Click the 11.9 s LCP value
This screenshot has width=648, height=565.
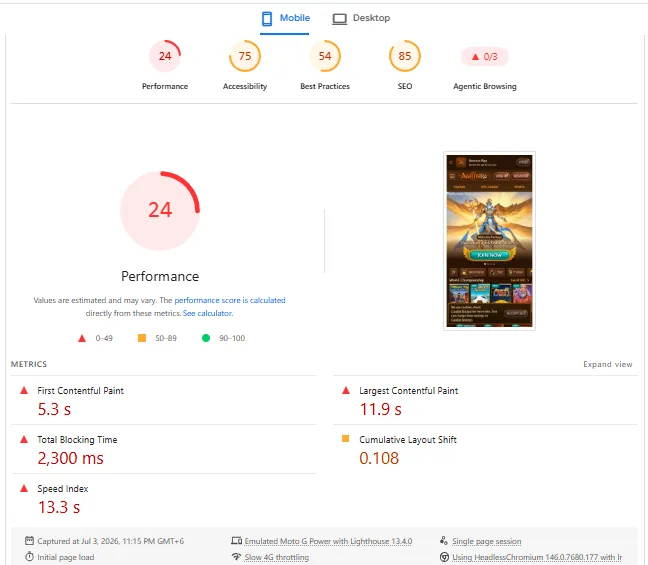[x=380, y=409]
